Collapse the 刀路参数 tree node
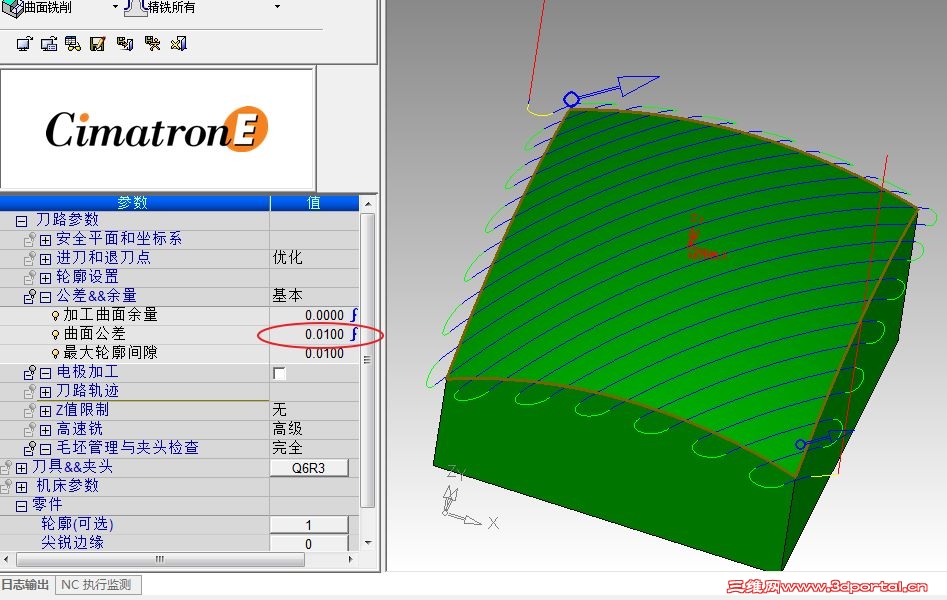 click(x=21, y=221)
